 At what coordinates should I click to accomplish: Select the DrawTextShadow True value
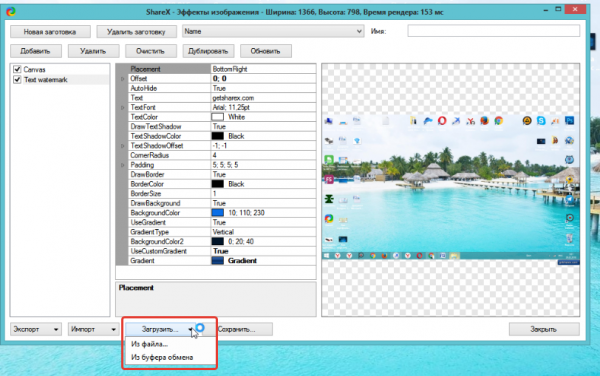pyautogui.click(x=219, y=127)
